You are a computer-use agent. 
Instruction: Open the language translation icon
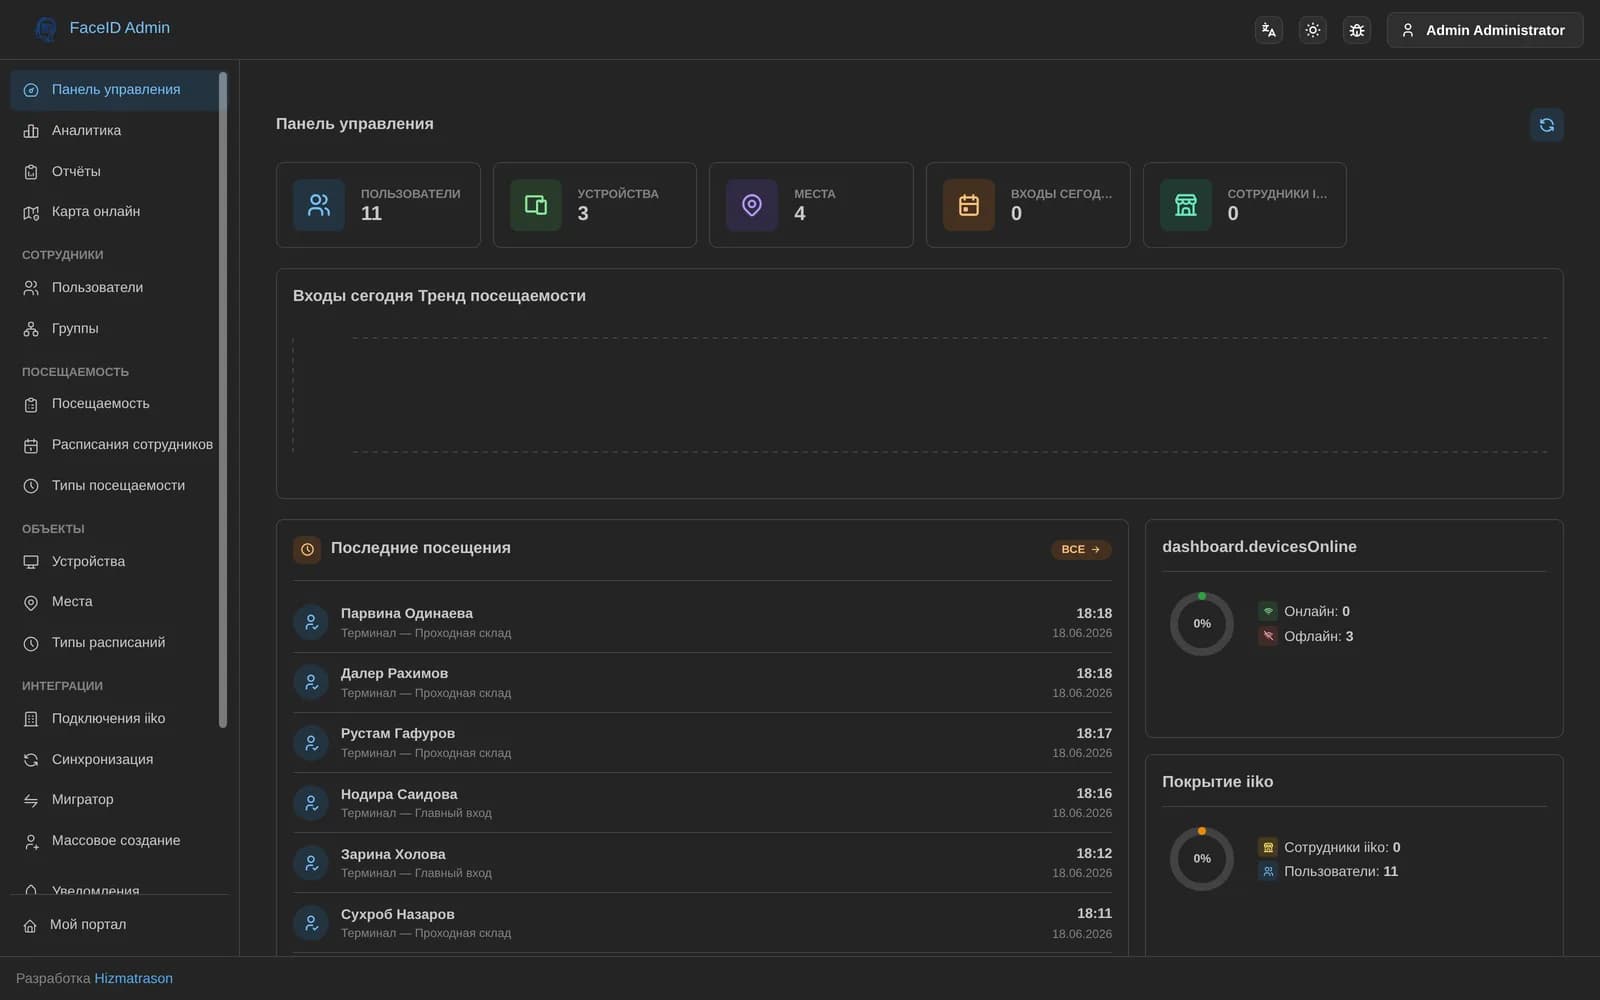(1269, 30)
